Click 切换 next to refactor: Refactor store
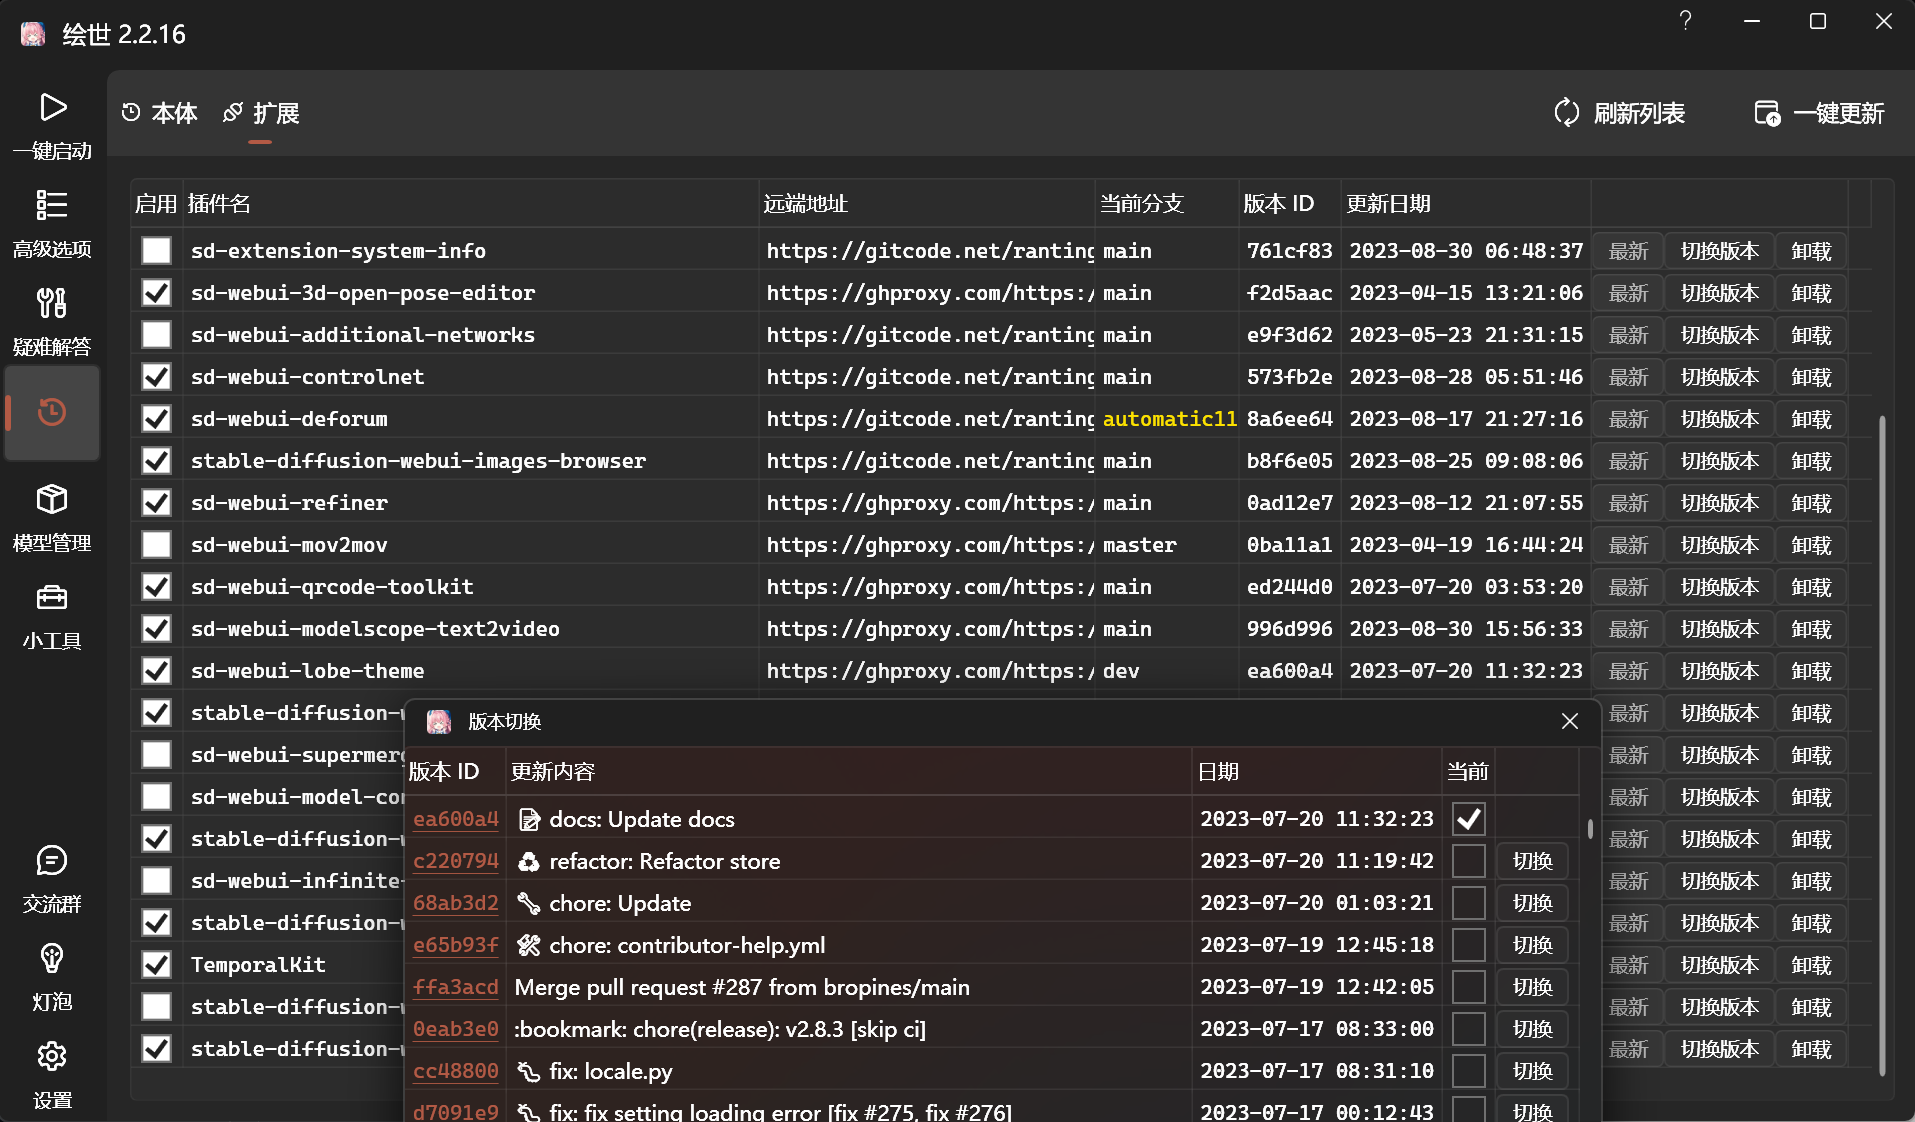Screen dimensions: 1915x1122 (1532, 860)
